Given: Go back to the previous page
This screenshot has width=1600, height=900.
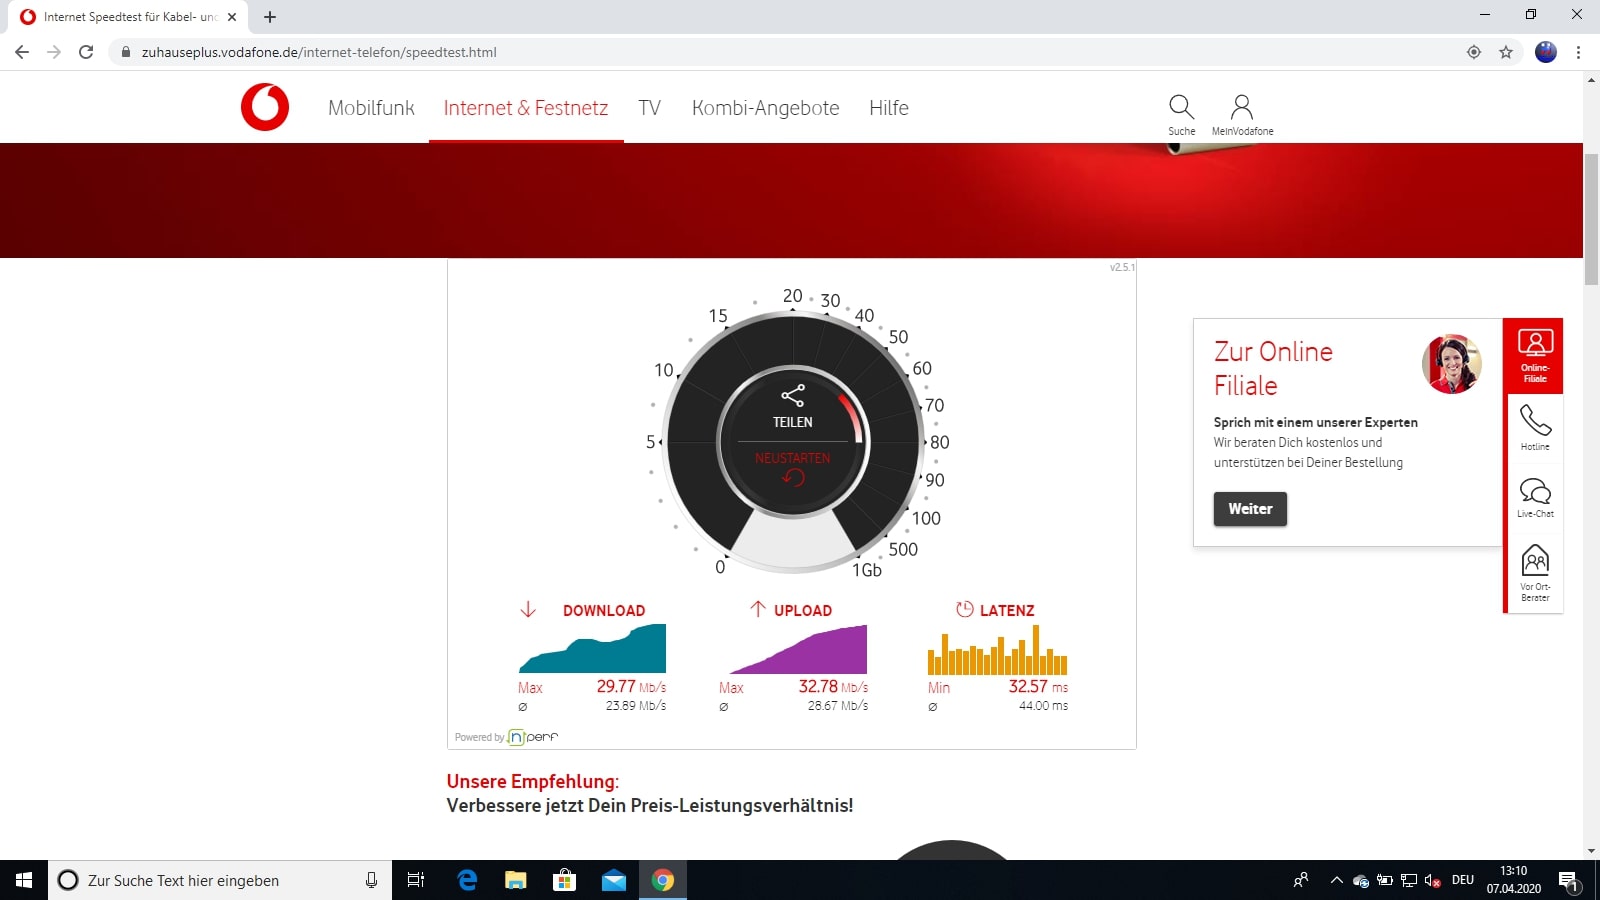Looking at the screenshot, I should tap(22, 52).
